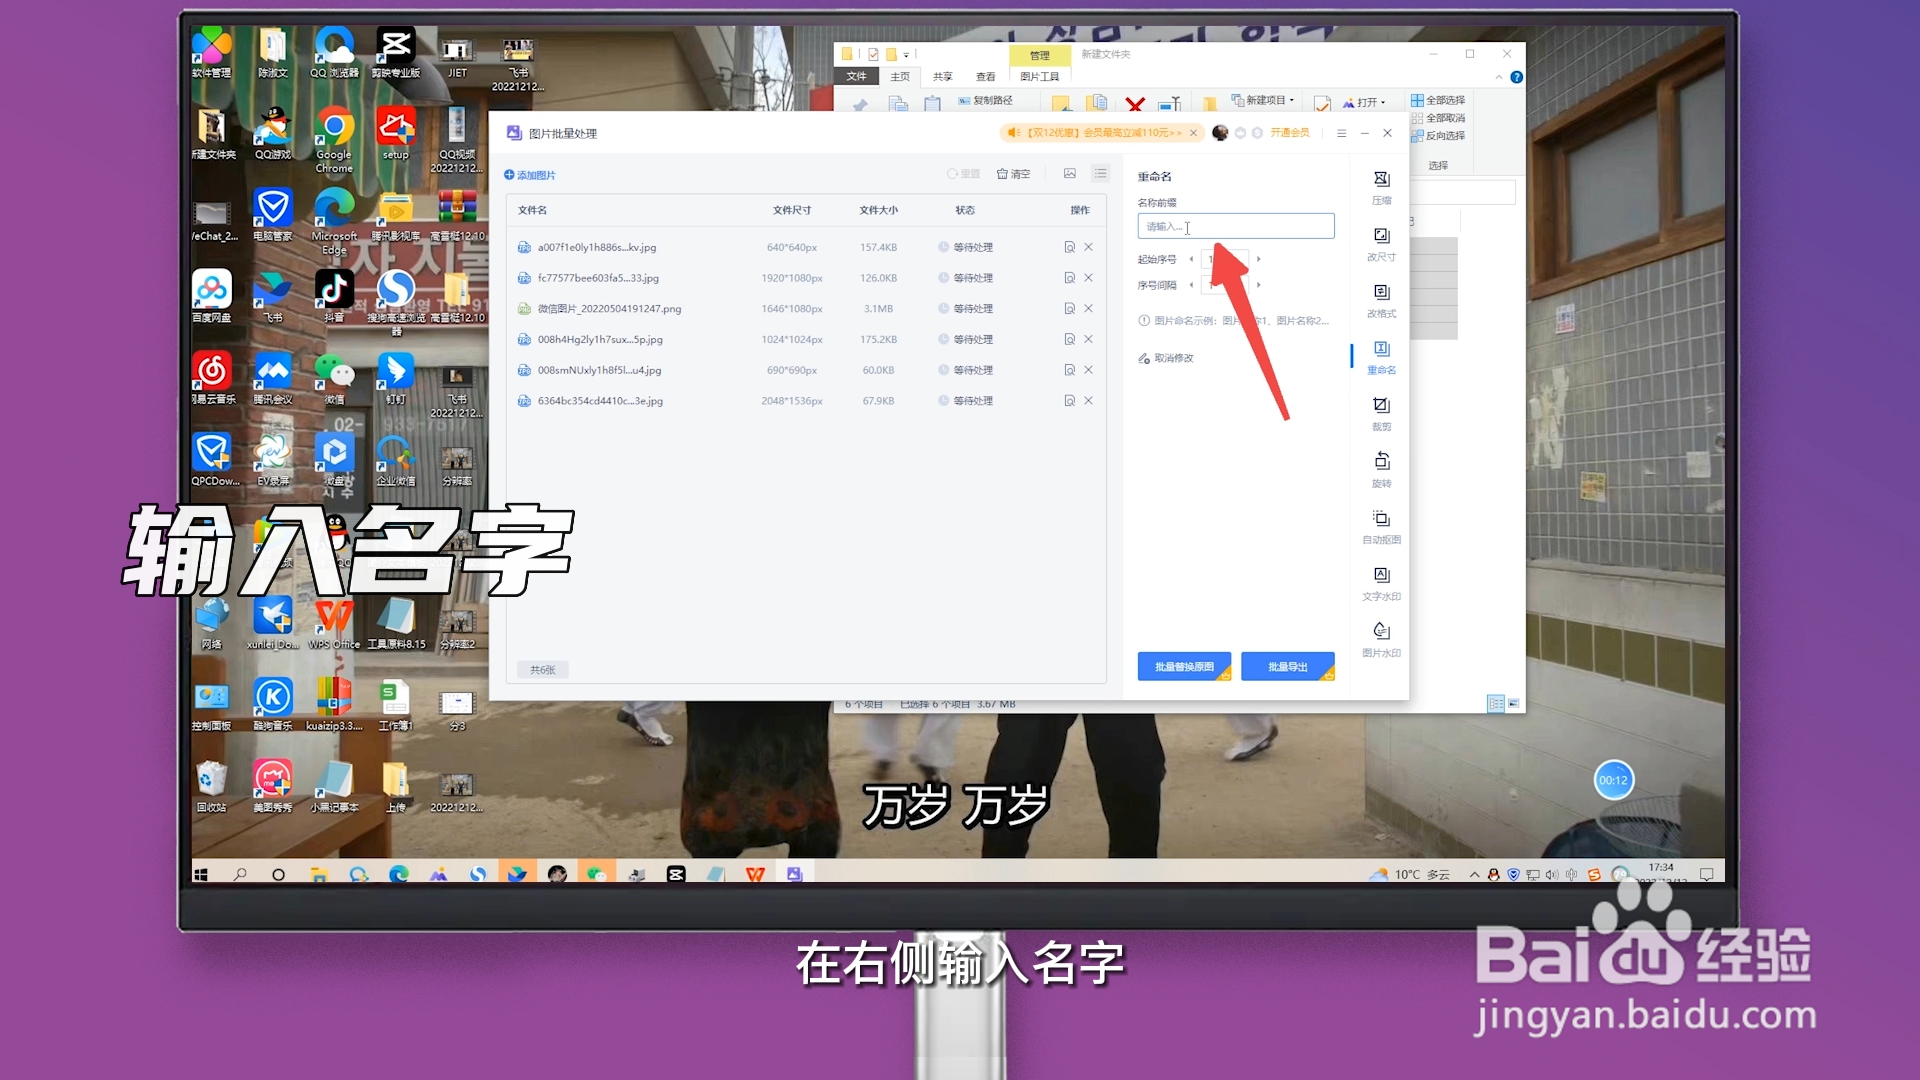1920x1080 pixels.
Task: Click the red delete X in Explorer ribbon
Action: coord(1135,104)
